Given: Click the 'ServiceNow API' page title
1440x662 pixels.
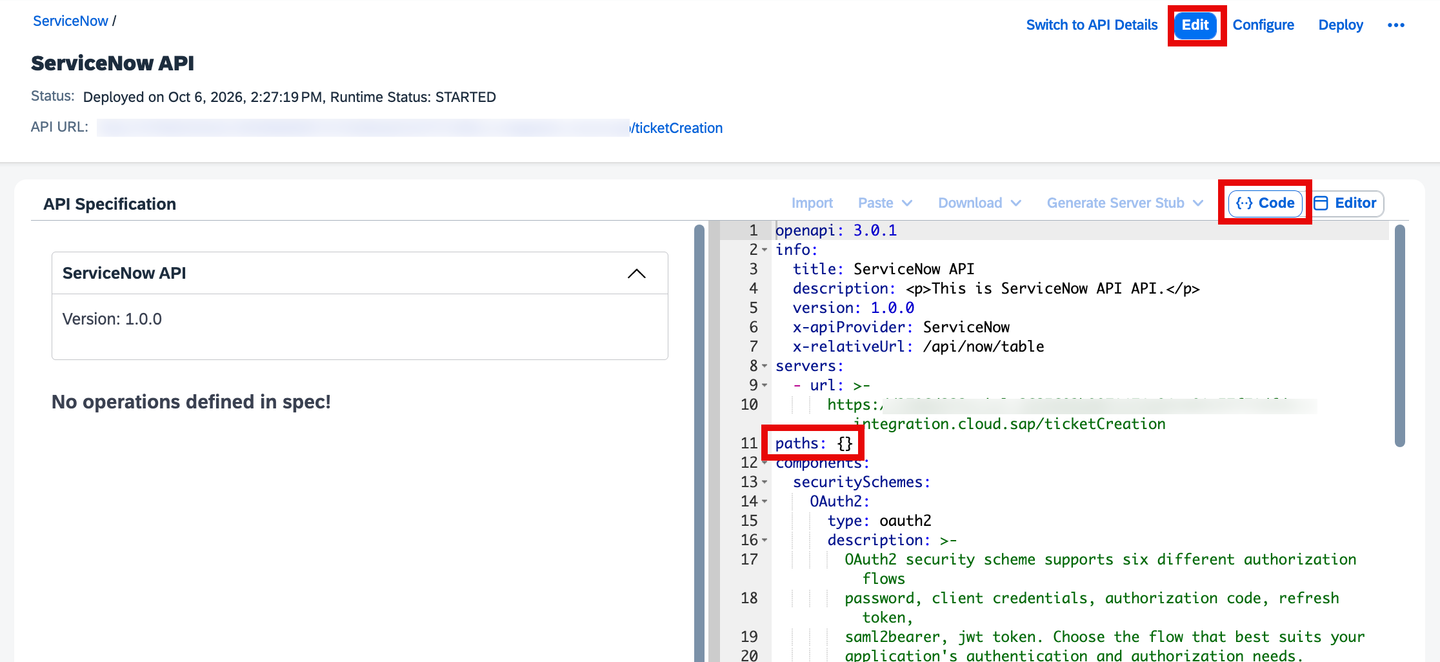Looking at the screenshot, I should point(113,63).
